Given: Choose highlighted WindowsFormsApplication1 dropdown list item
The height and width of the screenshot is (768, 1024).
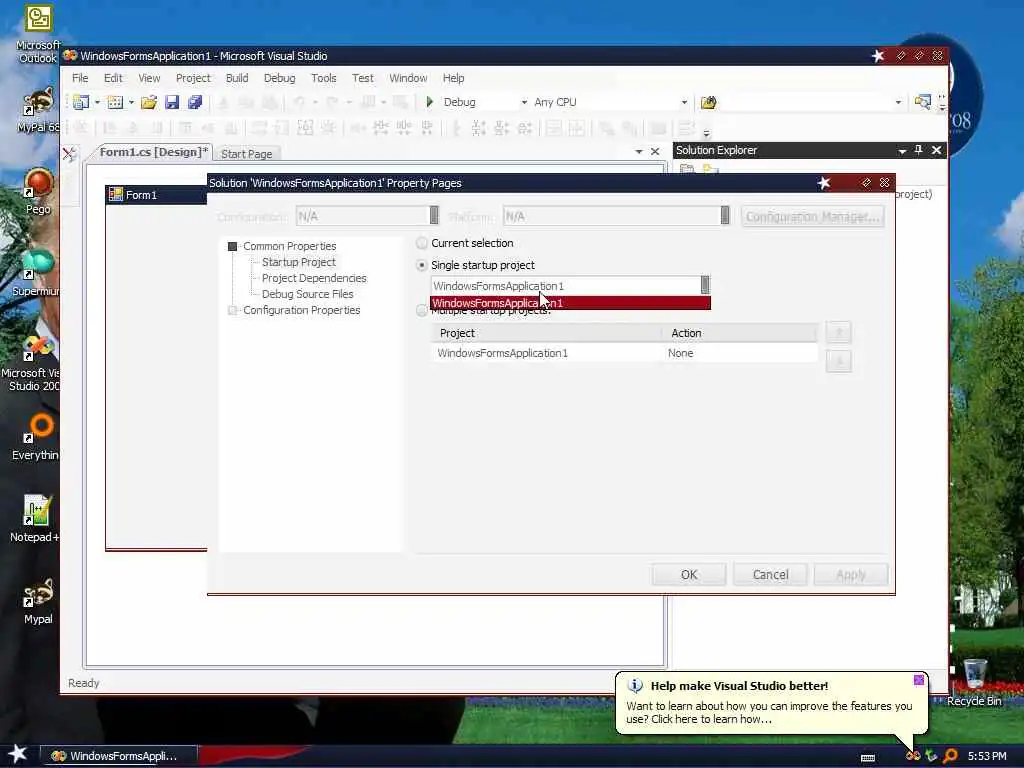Looking at the screenshot, I should point(570,302).
